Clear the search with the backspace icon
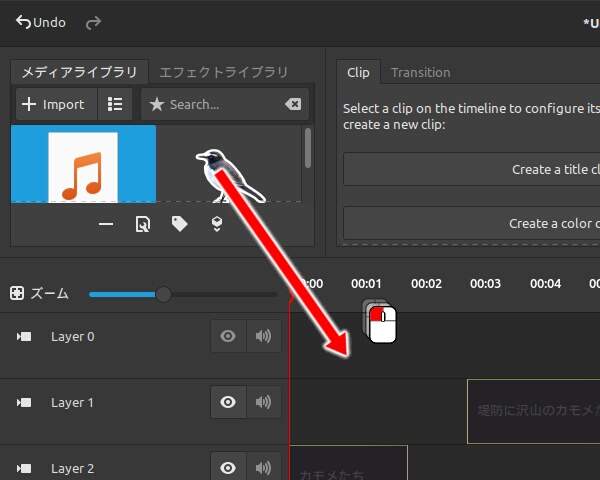 pos(292,104)
